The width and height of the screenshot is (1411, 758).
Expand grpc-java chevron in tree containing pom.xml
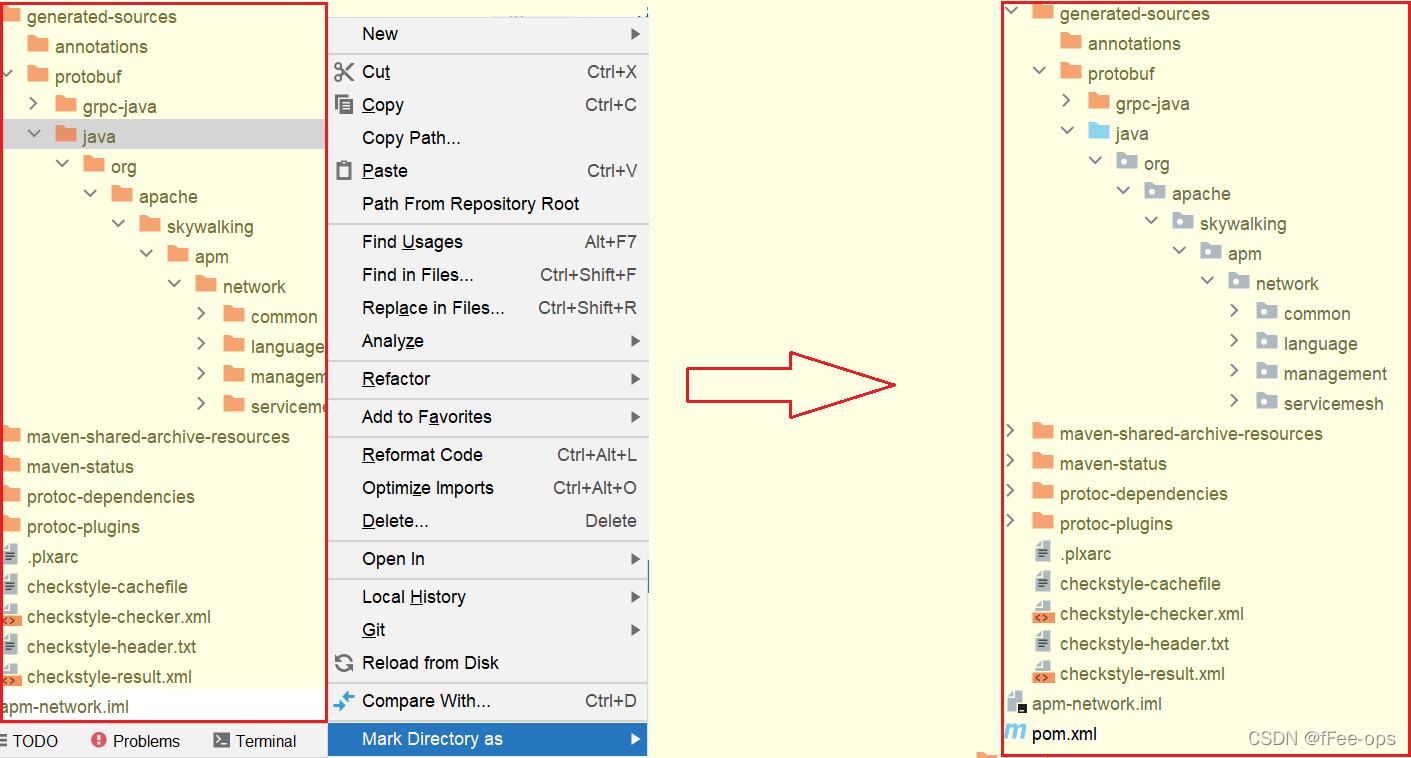pyautogui.click(x=1067, y=101)
